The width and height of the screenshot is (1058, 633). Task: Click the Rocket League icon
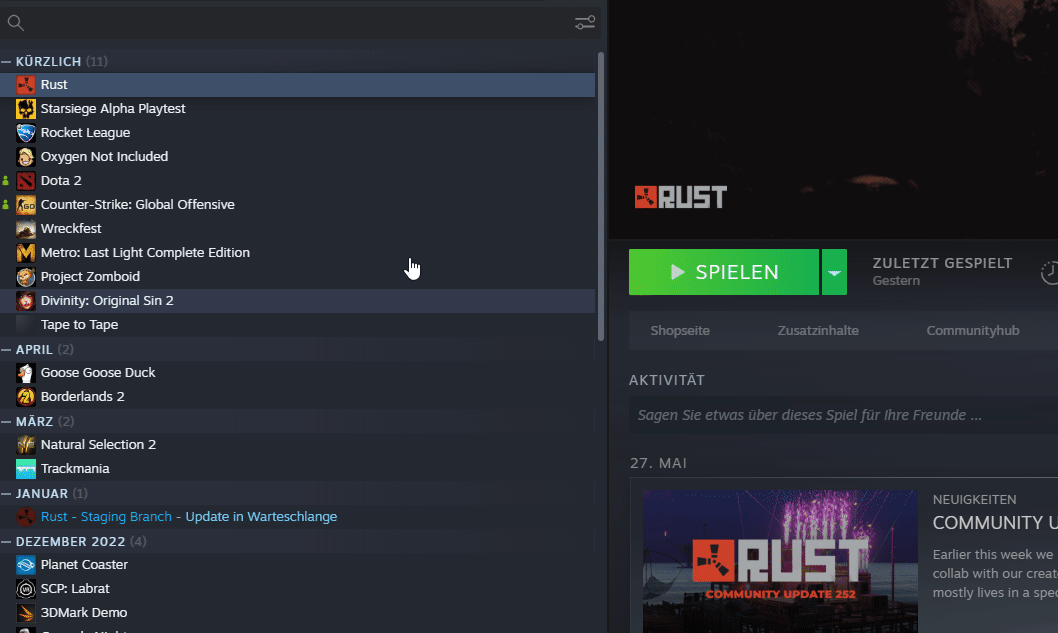pyautogui.click(x=26, y=133)
